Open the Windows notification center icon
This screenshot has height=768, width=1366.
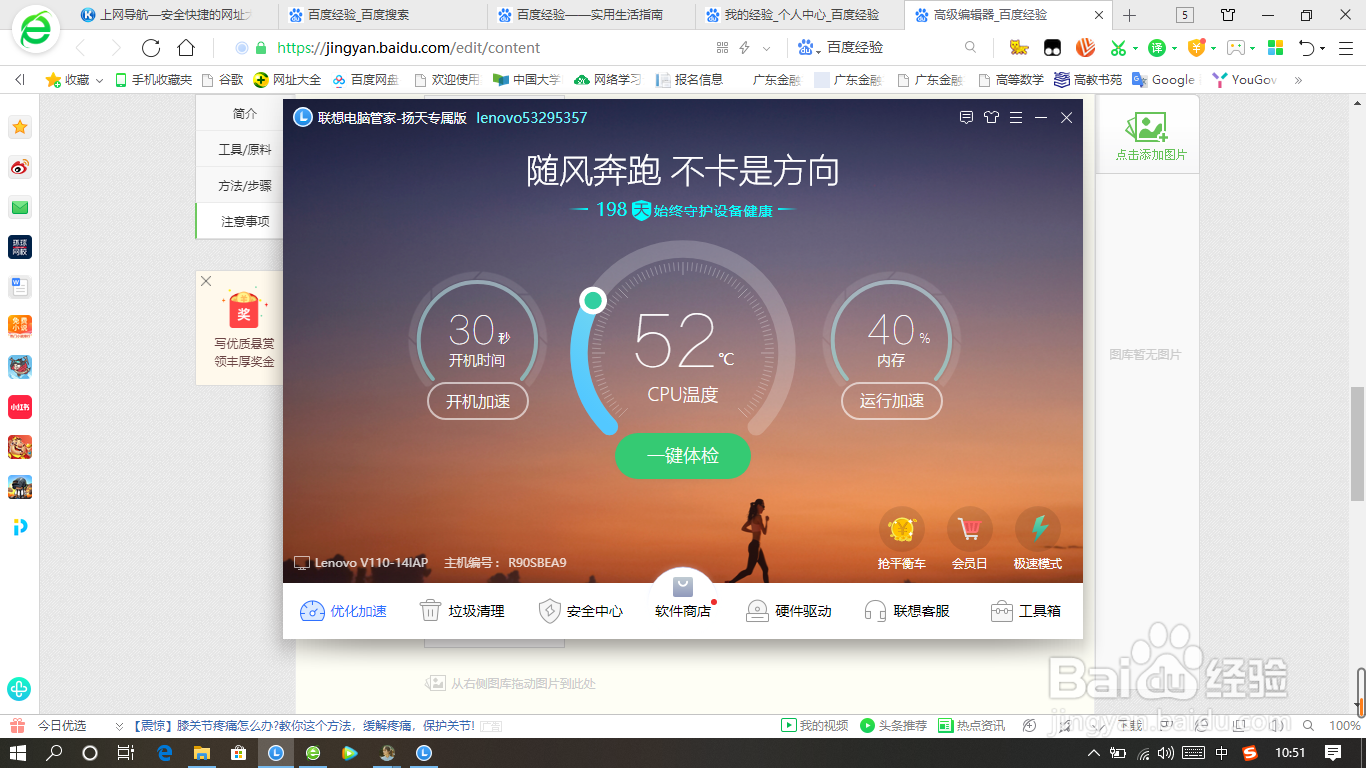(x=1333, y=753)
